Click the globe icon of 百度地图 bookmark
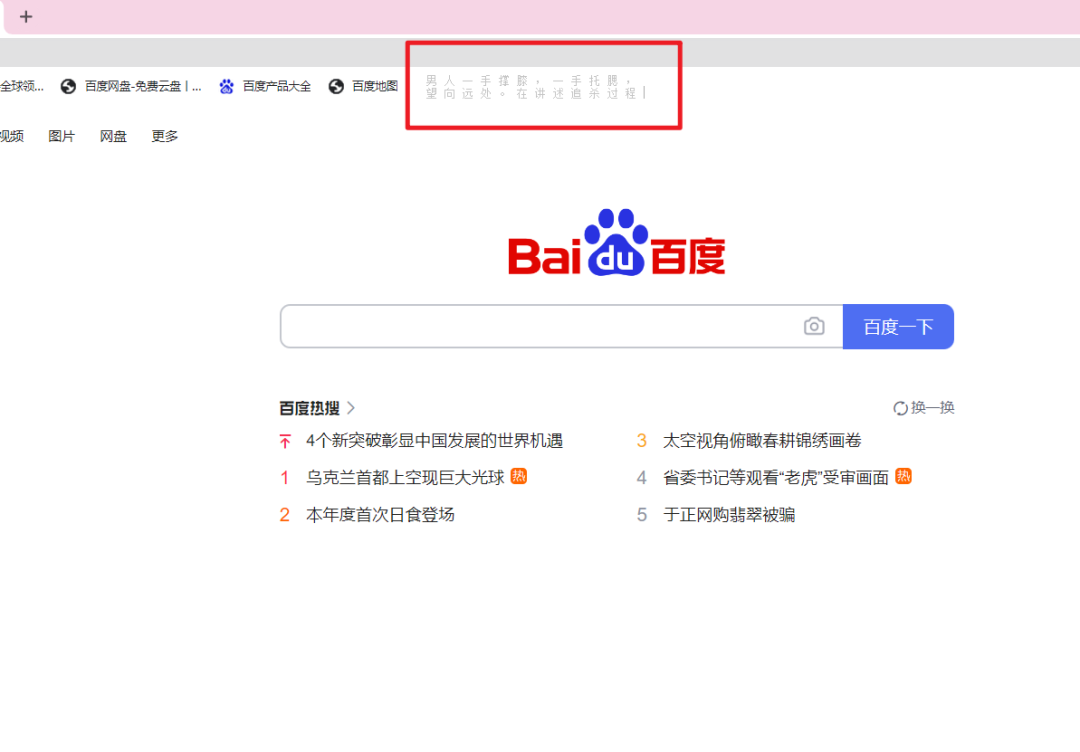The width and height of the screenshot is (1080, 752). pos(336,86)
